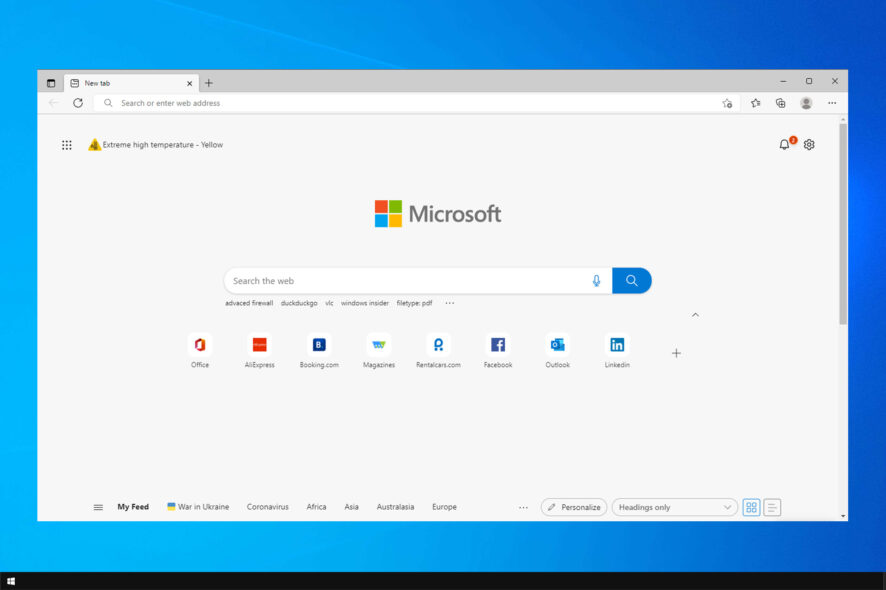This screenshot has height=590, width=886.
Task: Close the New tab tab
Action: coord(189,83)
